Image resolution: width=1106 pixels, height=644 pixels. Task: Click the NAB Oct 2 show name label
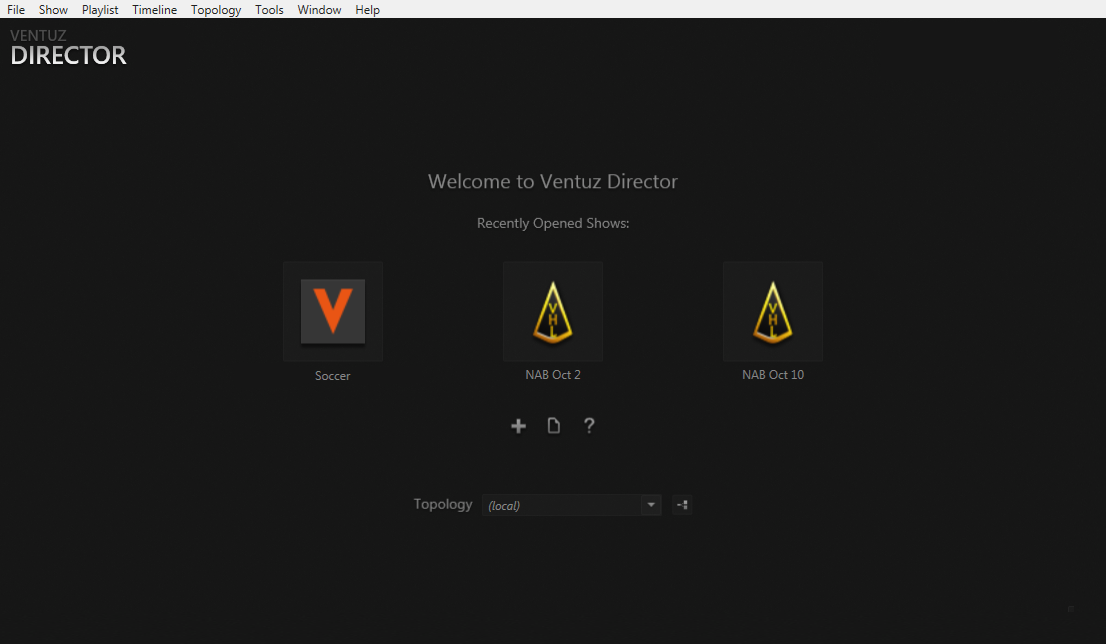[x=553, y=375]
